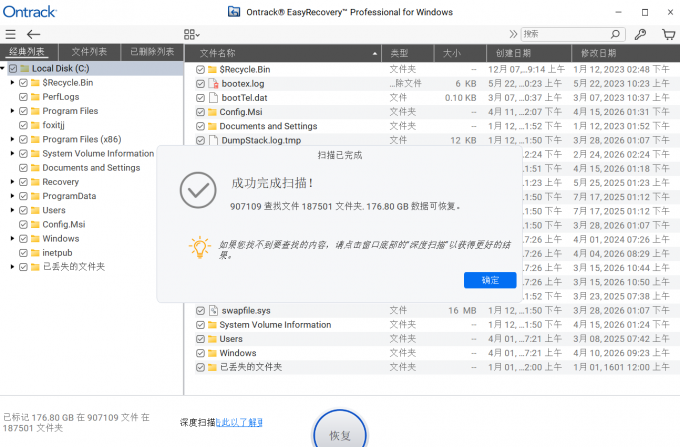The width and height of the screenshot is (680, 447).
Task: Expand the System Volume Information tree node
Action: coord(13,153)
